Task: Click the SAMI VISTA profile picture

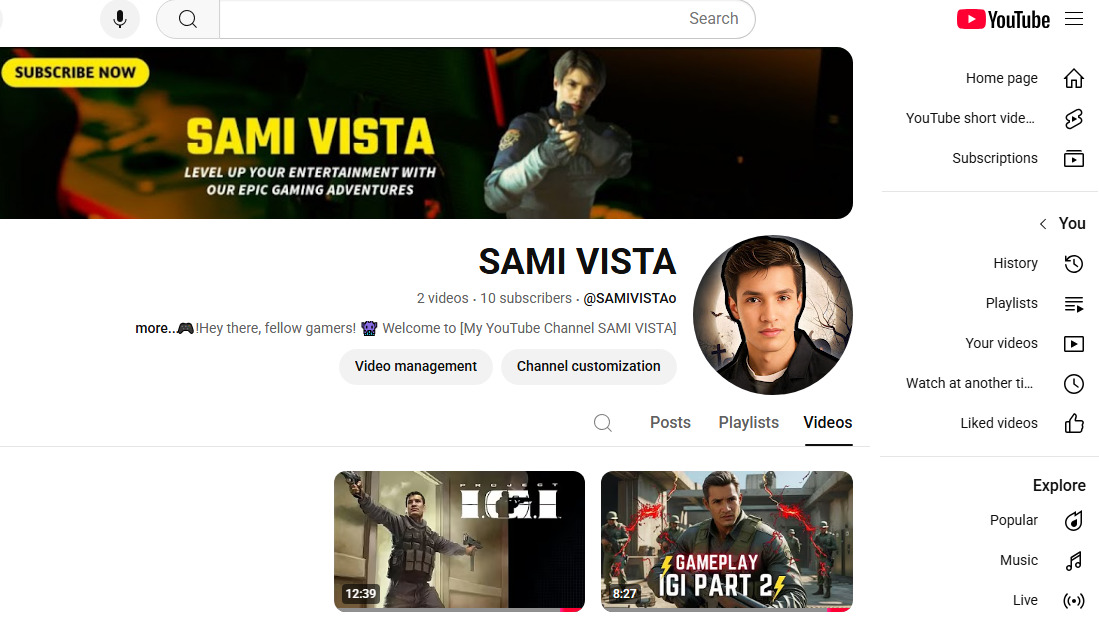Action: (x=772, y=317)
